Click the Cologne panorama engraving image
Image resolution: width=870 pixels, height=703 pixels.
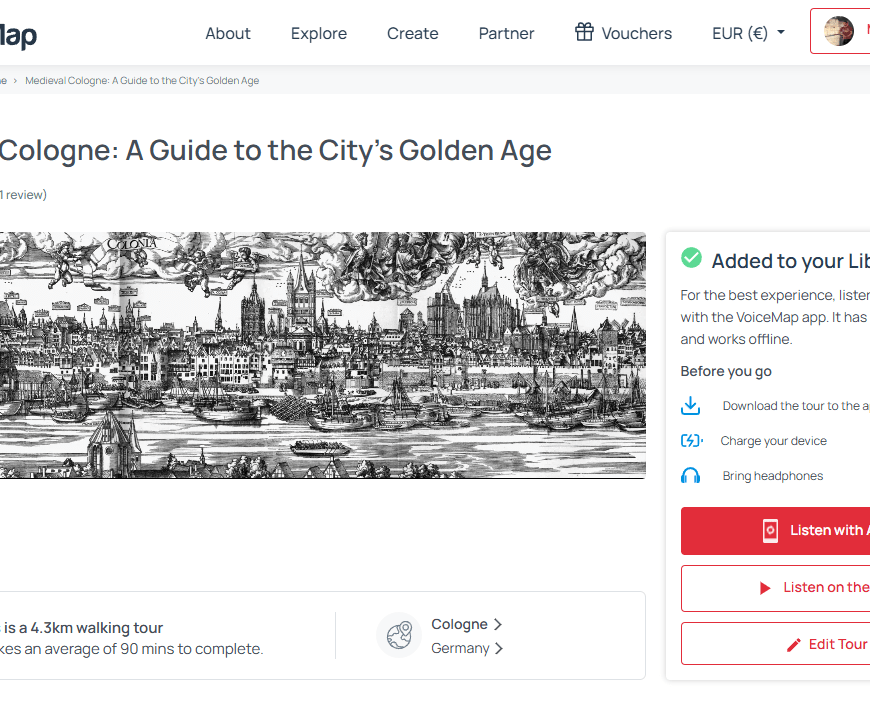[320, 355]
